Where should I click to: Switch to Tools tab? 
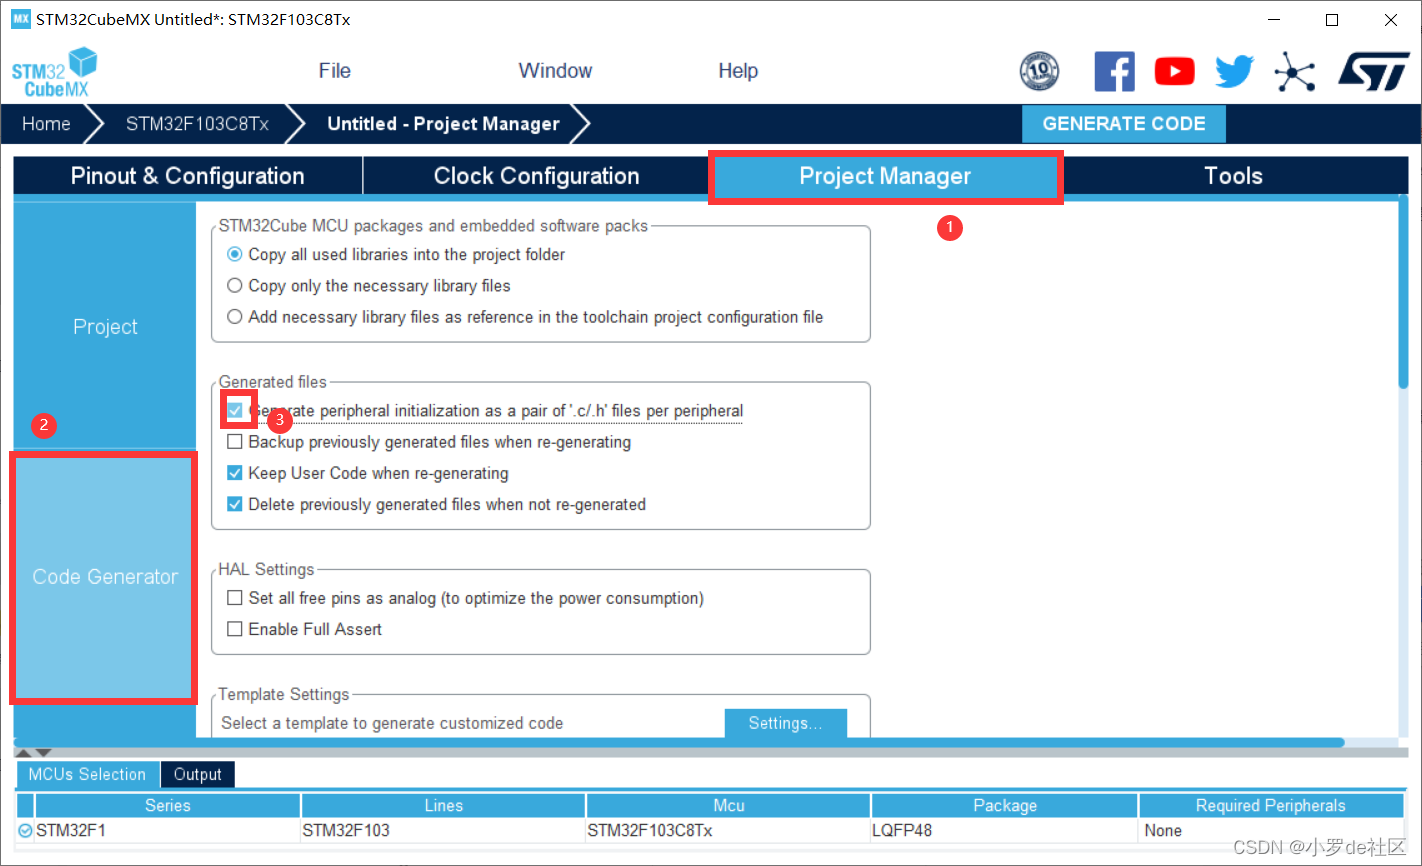pyautogui.click(x=1233, y=176)
